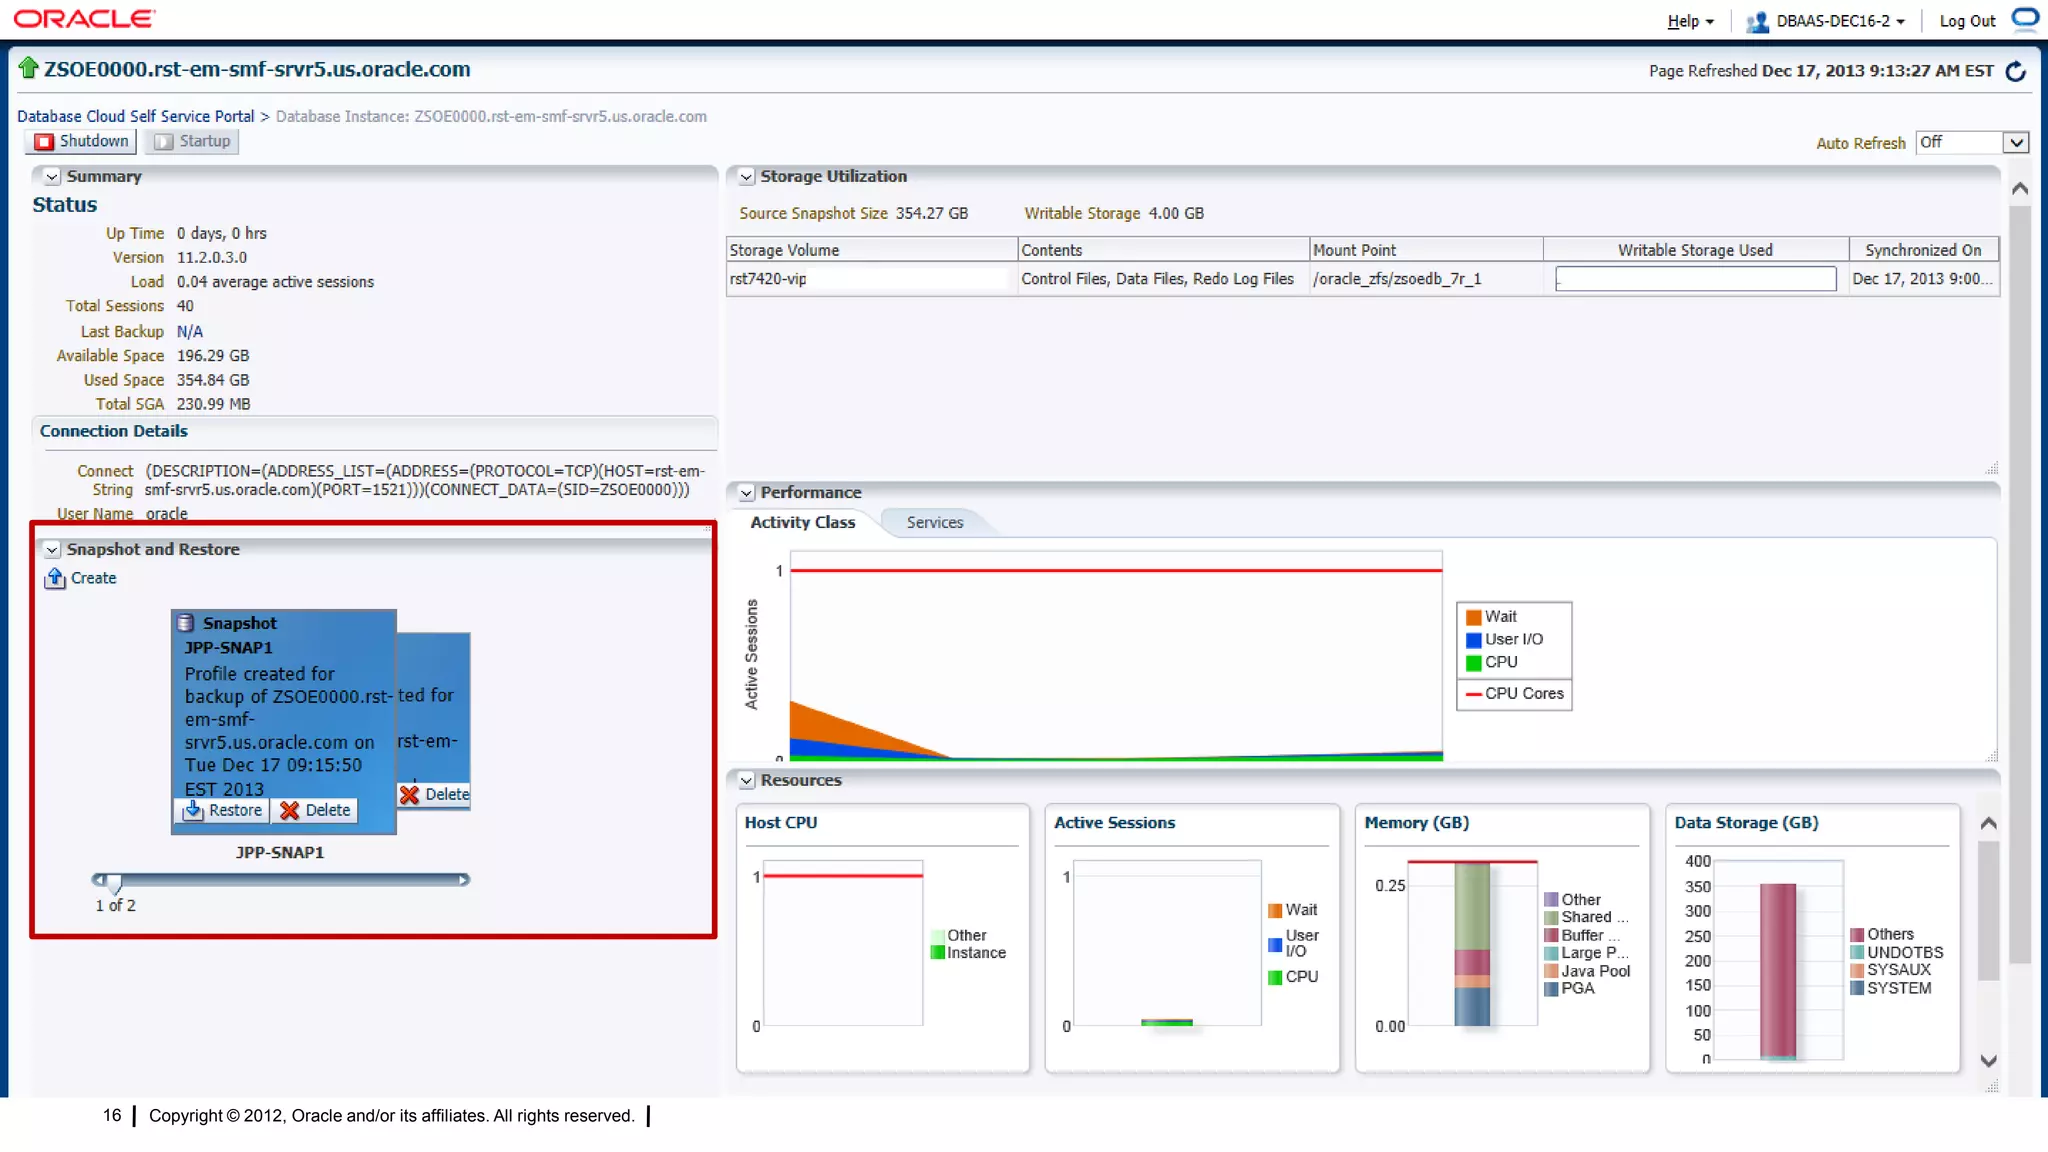Click the Log Out link
The image size is (2048, 1152).
(1966, 21)
